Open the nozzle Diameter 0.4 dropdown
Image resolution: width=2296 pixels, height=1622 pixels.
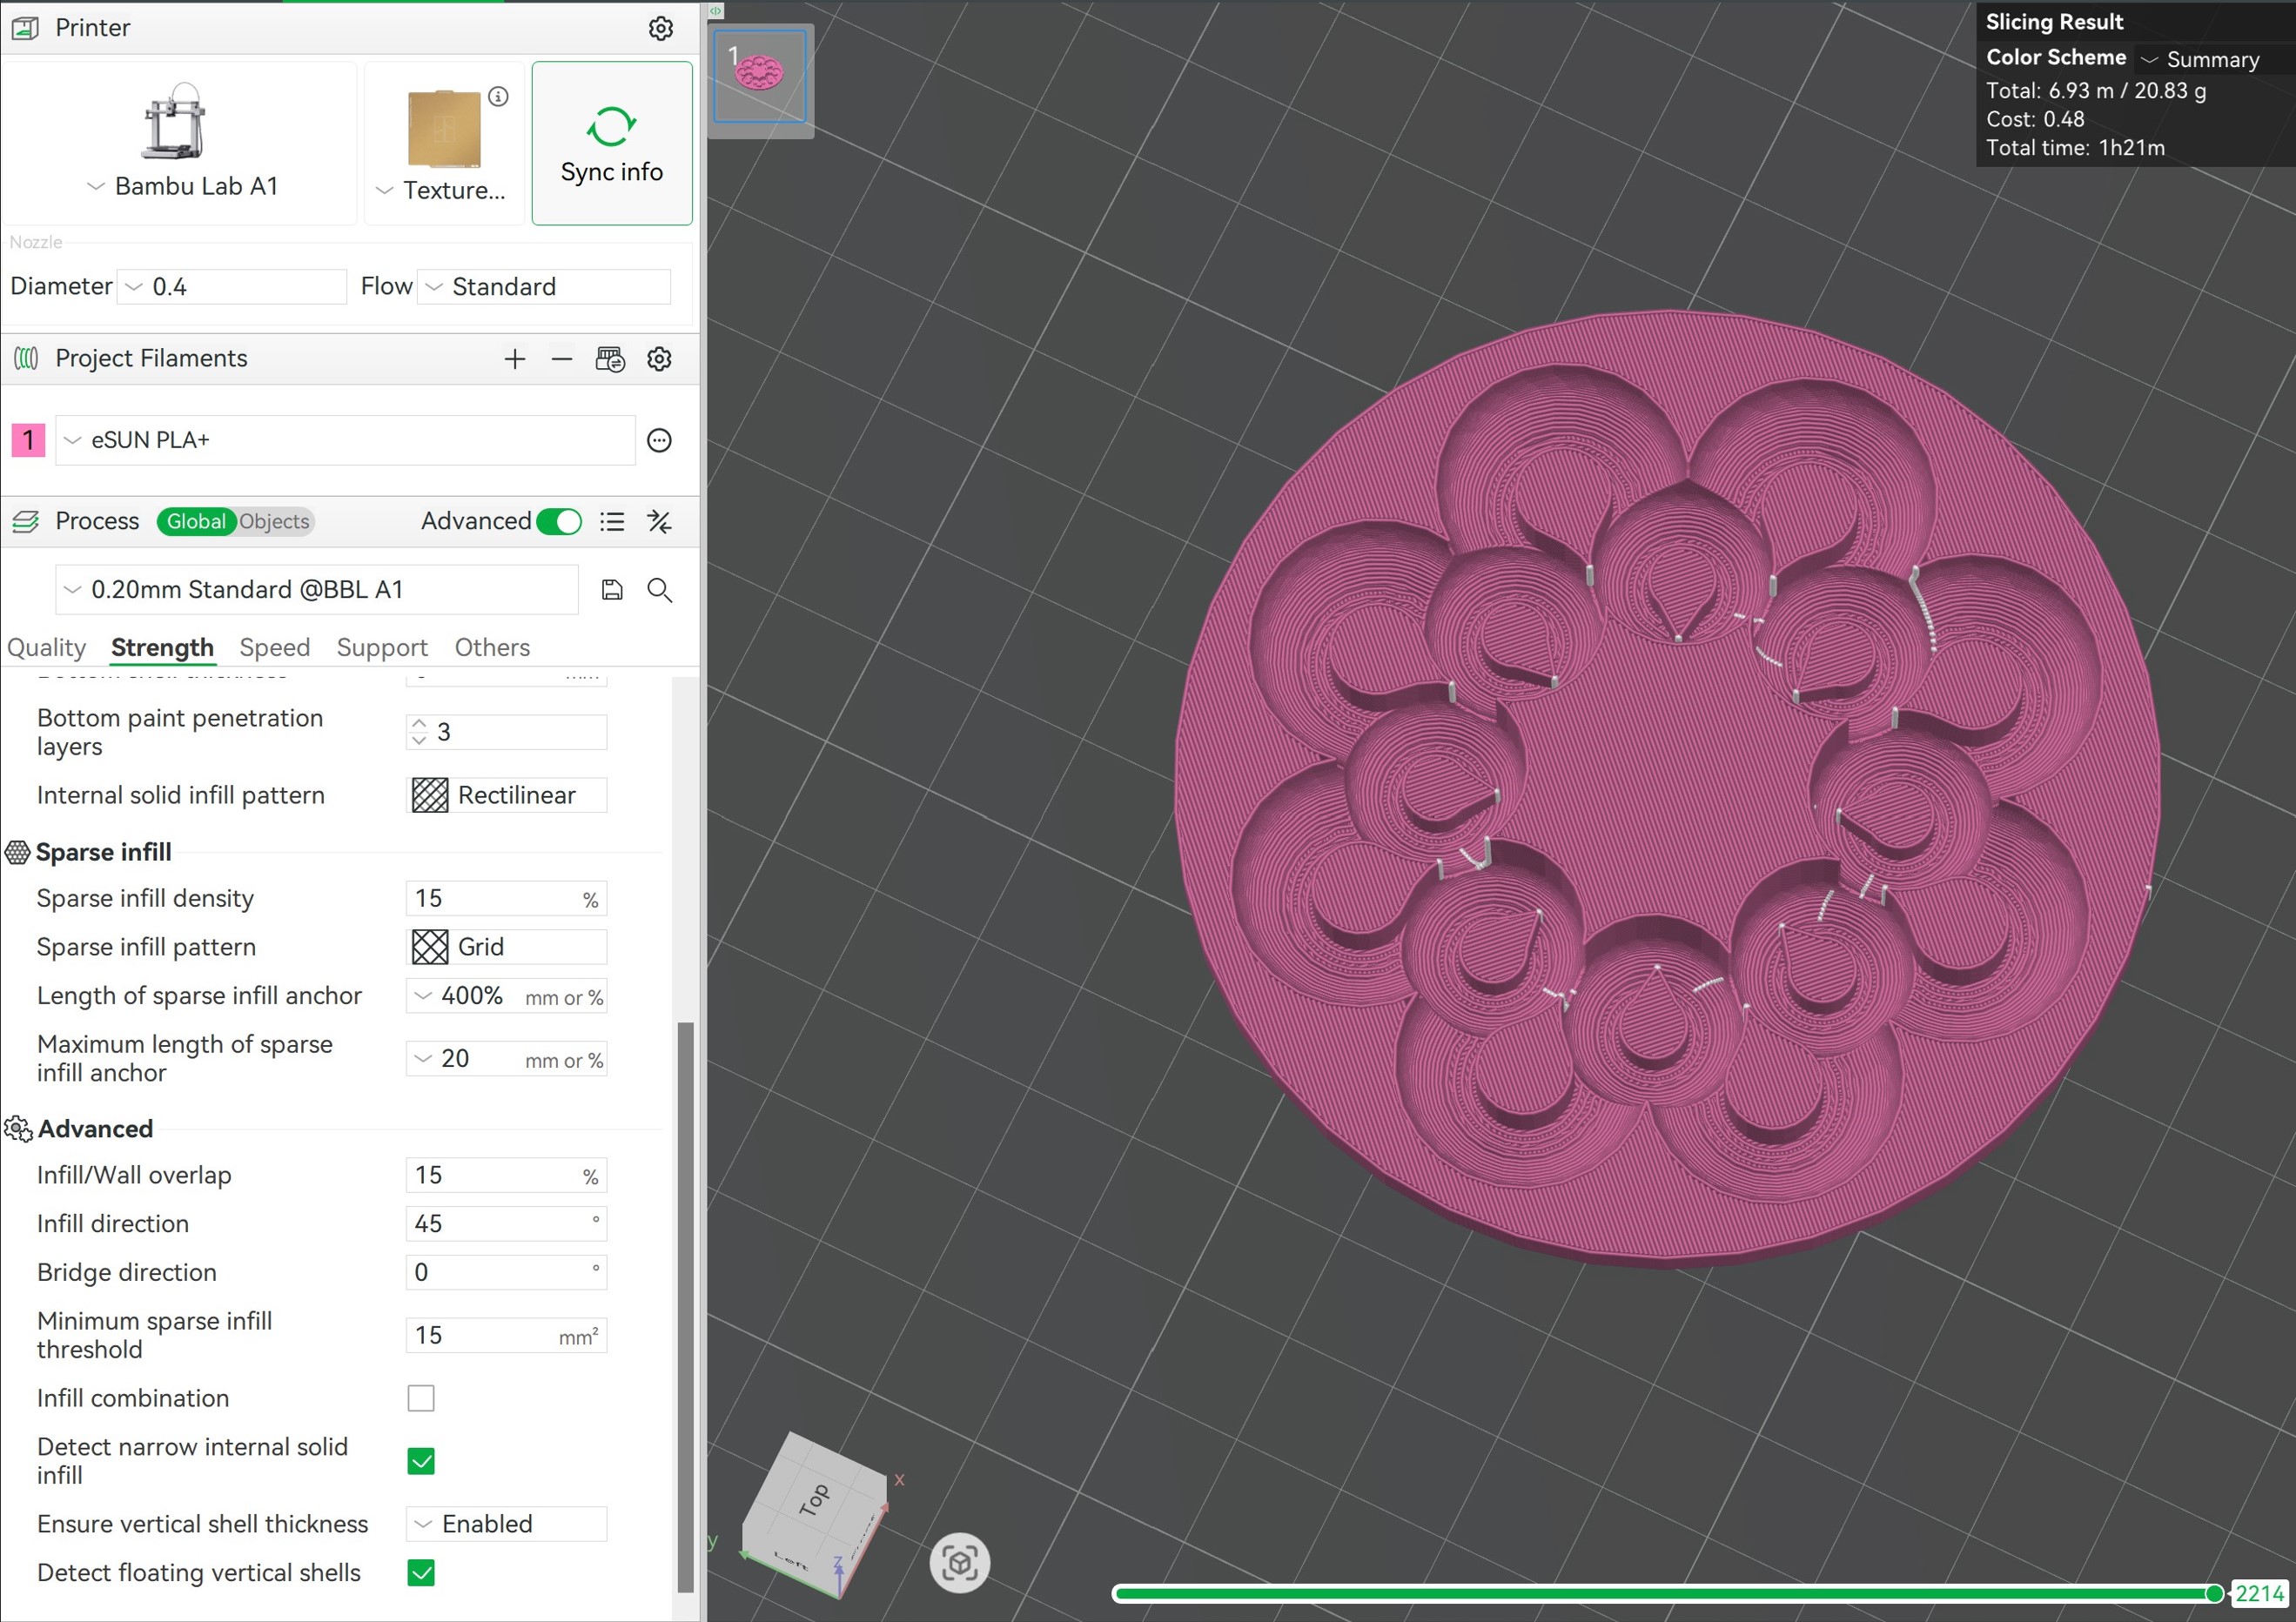(232, 287)
